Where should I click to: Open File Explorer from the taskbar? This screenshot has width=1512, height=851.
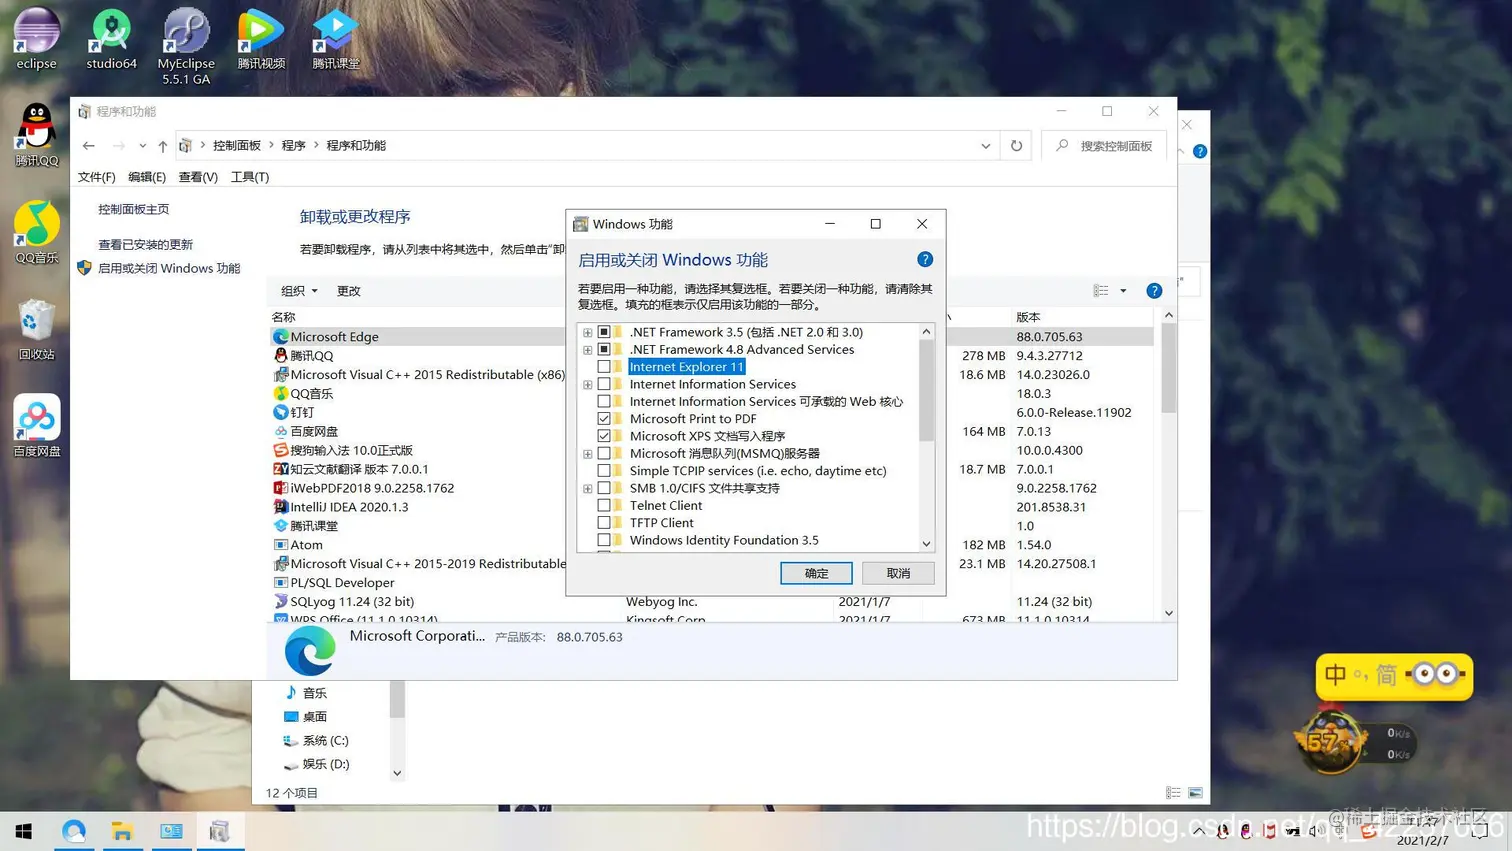[x=122, y=831]
